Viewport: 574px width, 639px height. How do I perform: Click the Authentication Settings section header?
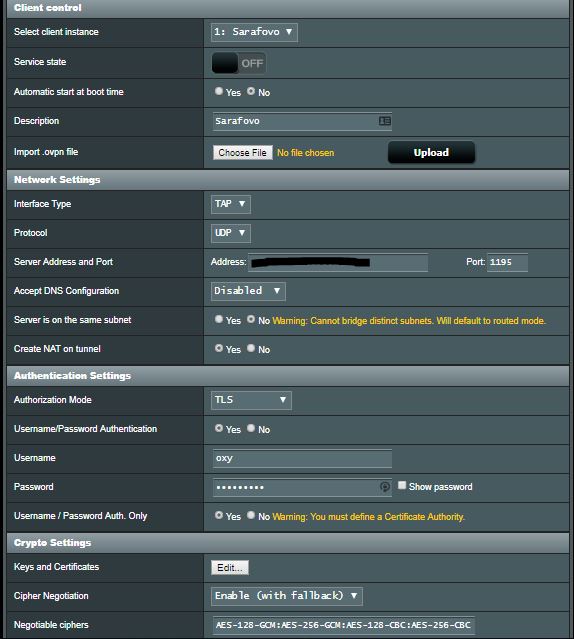[x=288, y=376]
